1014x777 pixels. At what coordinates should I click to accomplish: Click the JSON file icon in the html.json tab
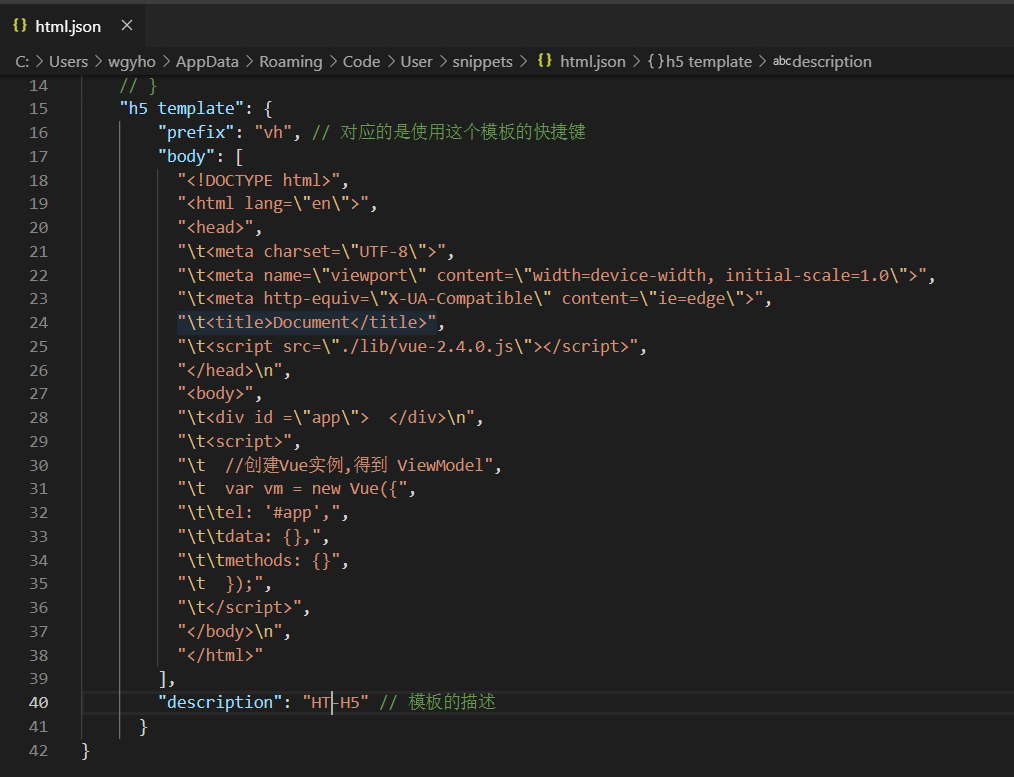pos(19,26)
